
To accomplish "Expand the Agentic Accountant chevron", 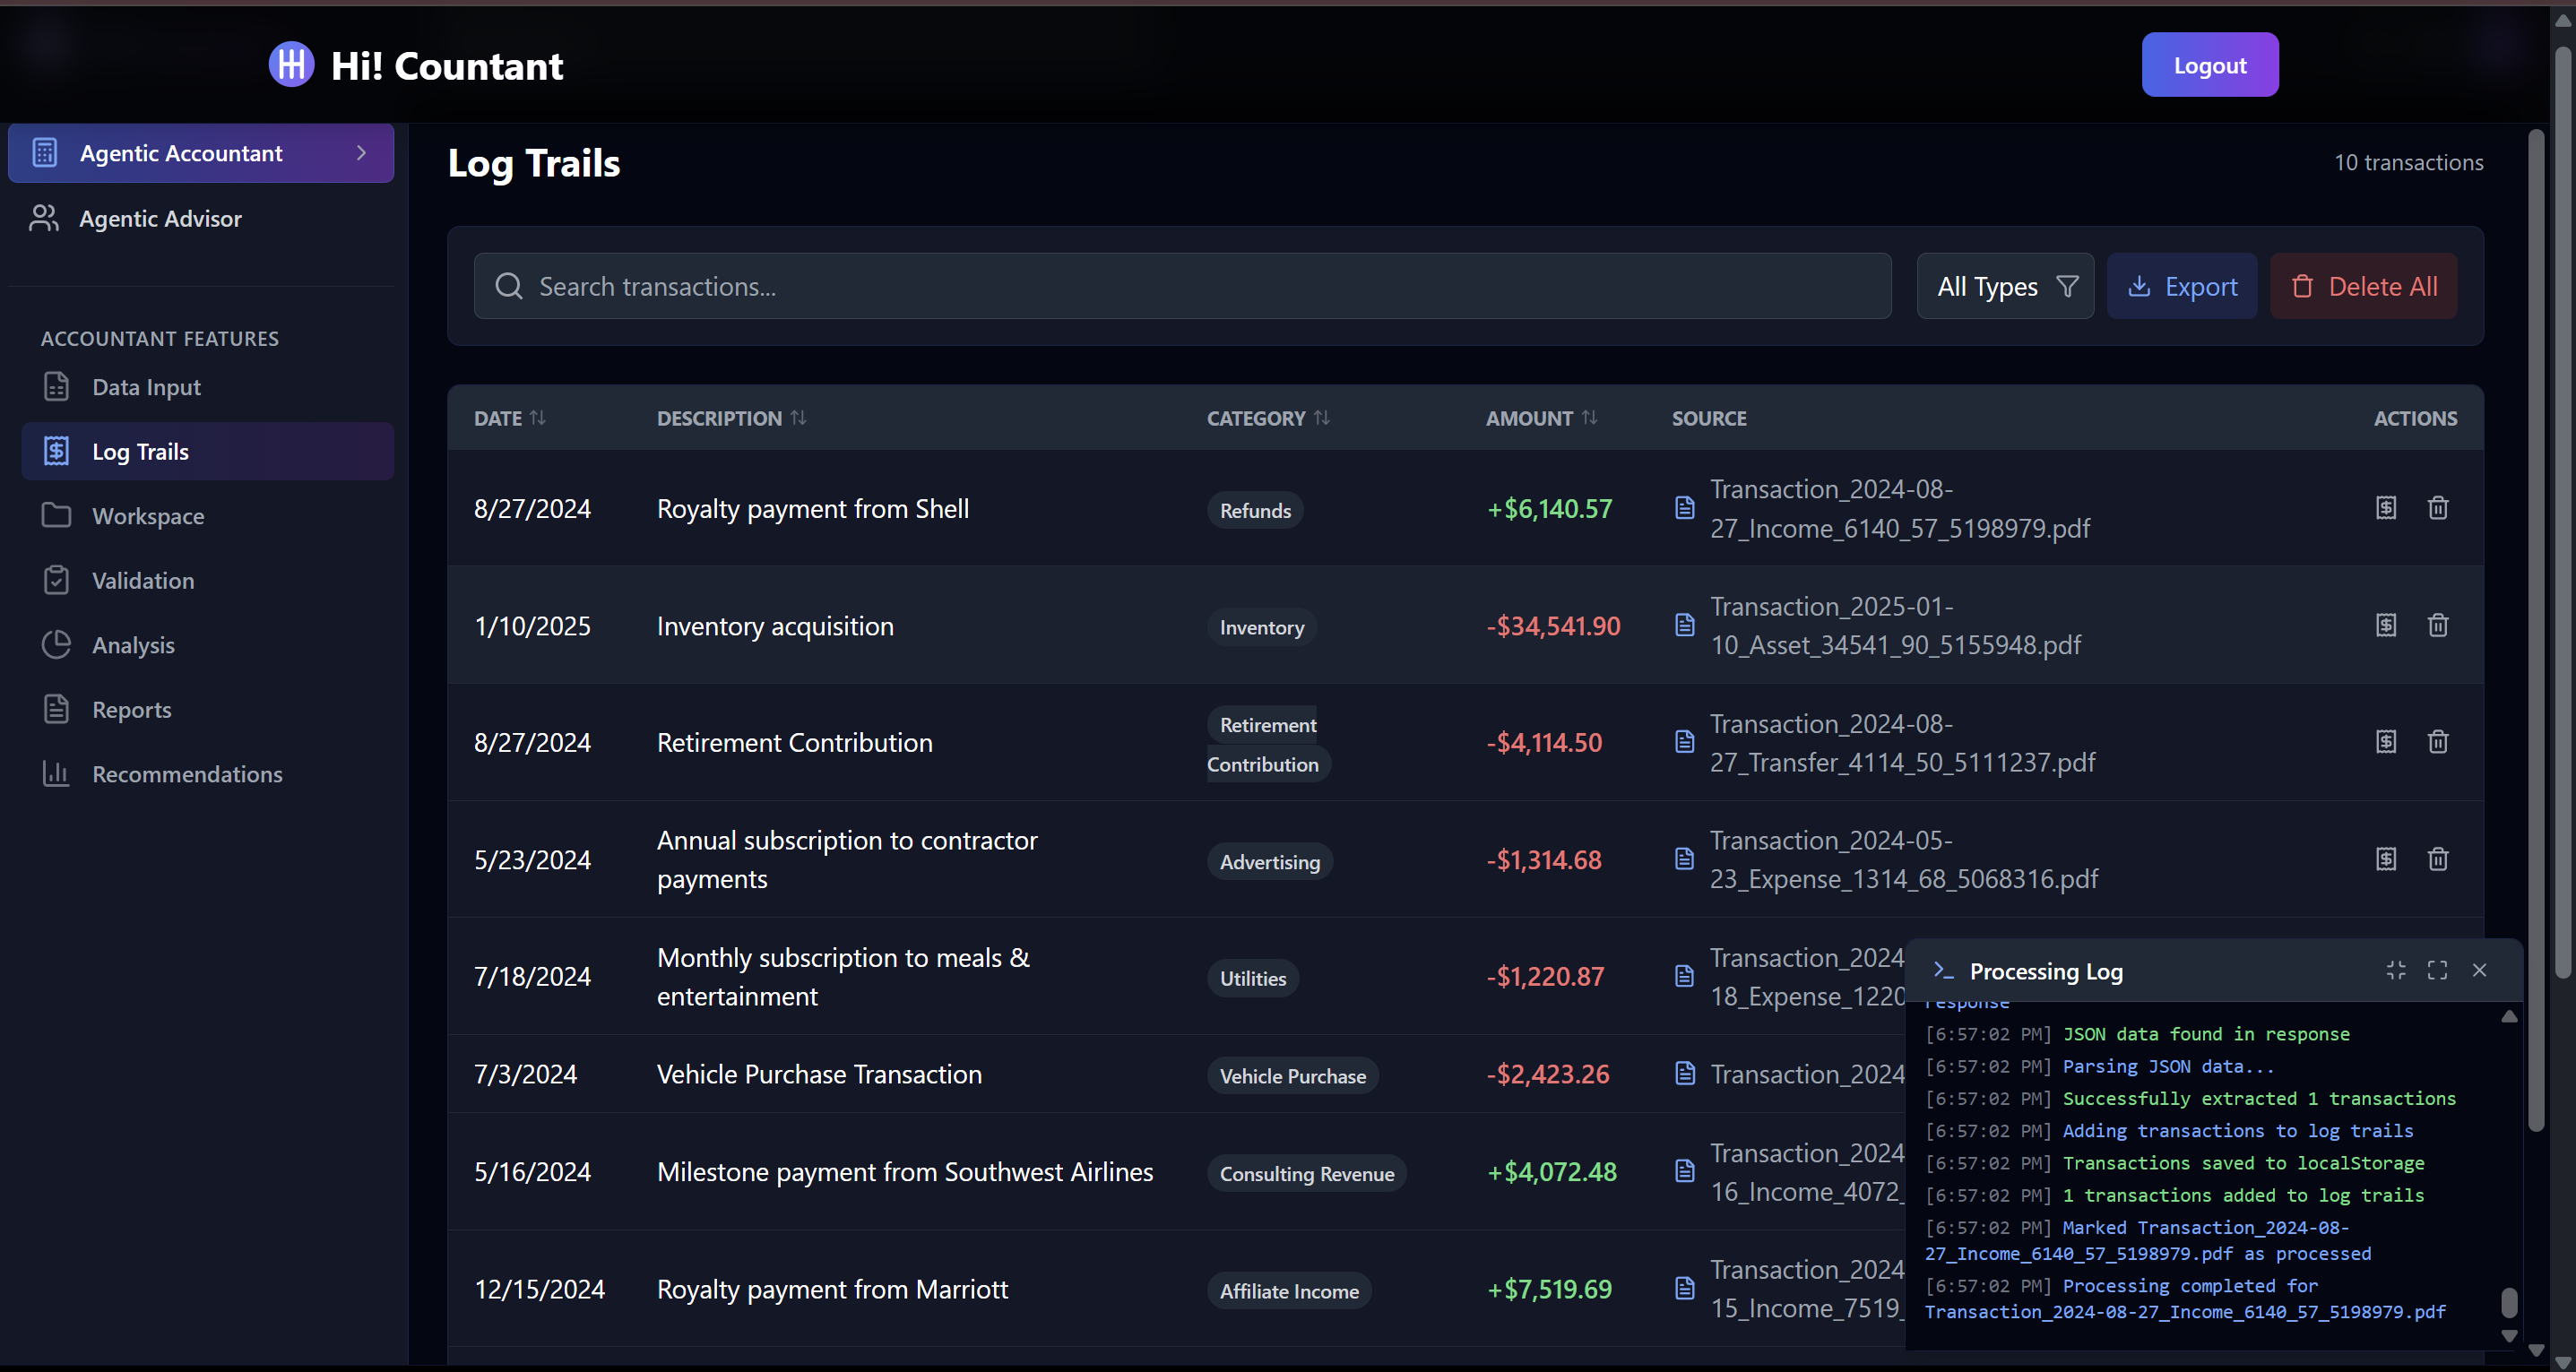I will 361,153.
